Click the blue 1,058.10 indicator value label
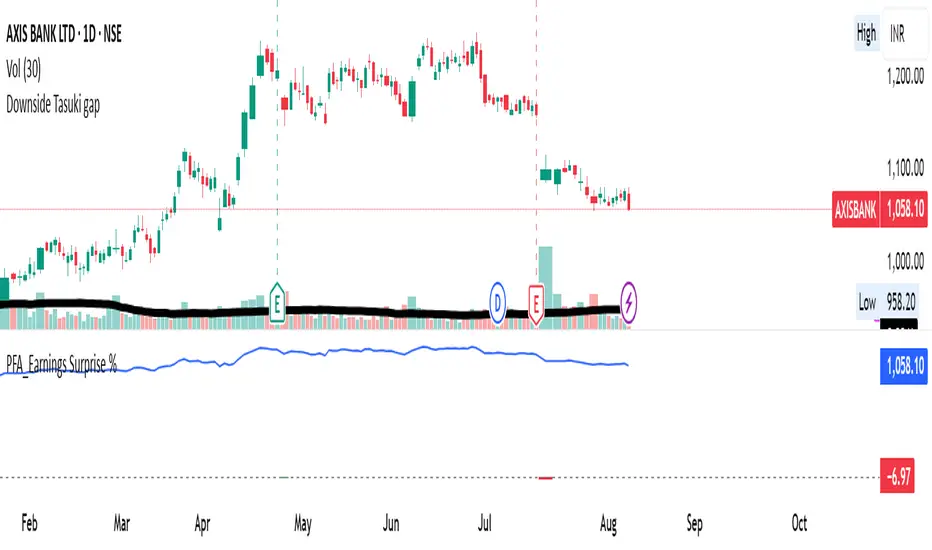 tap(904, 366)
